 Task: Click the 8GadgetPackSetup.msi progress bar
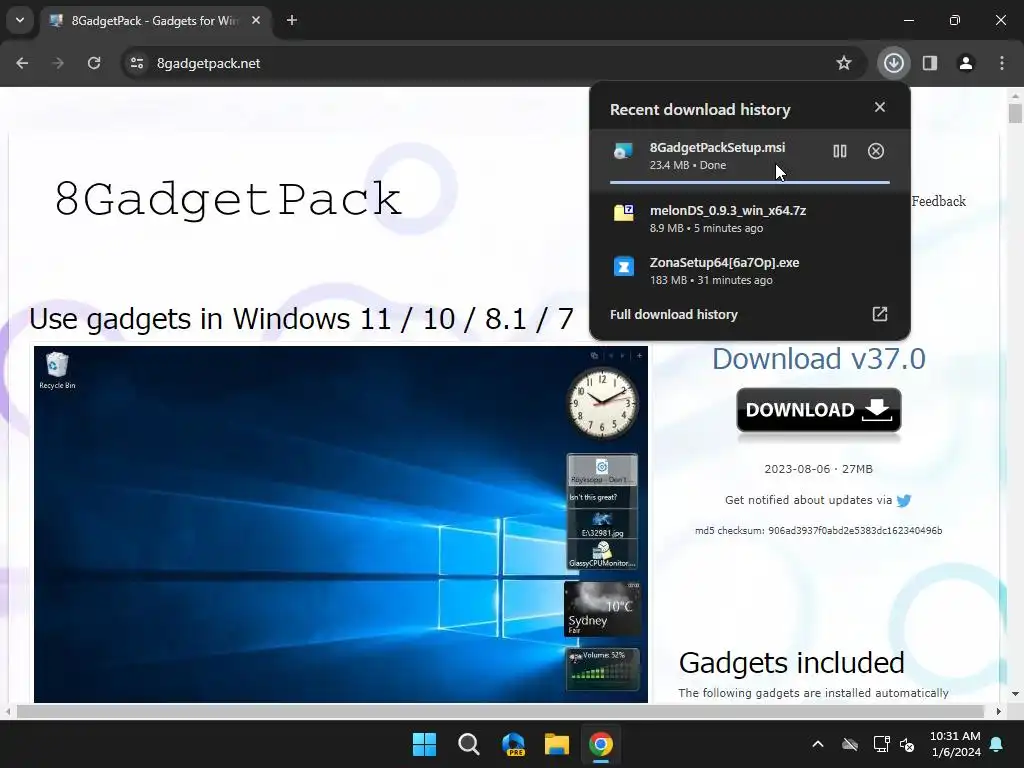point(750,182)
